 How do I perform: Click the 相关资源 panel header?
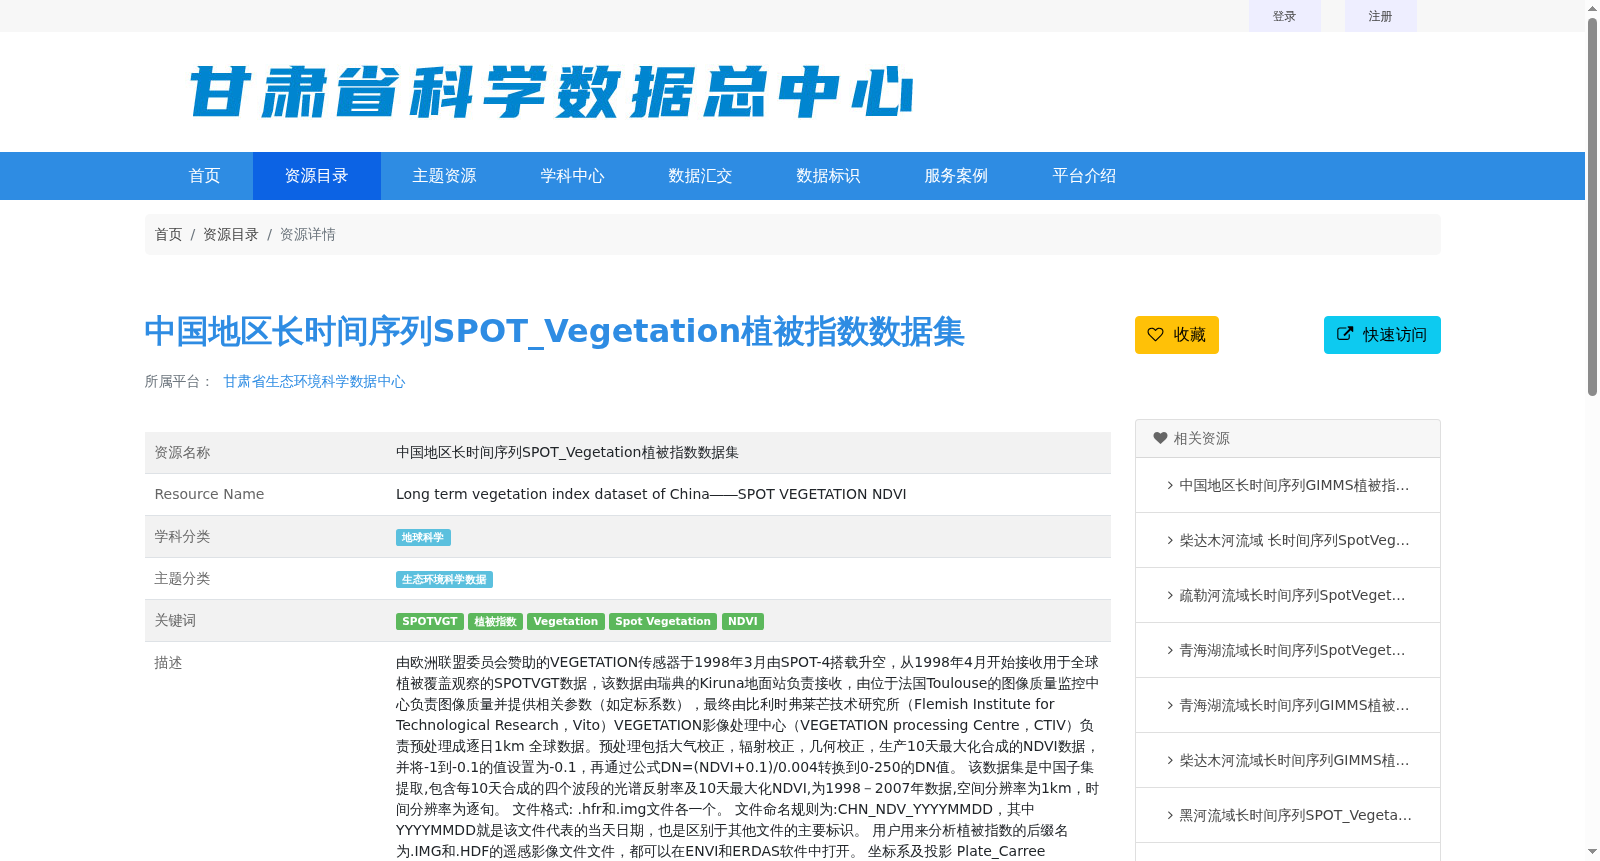[x=1288, y=439]
